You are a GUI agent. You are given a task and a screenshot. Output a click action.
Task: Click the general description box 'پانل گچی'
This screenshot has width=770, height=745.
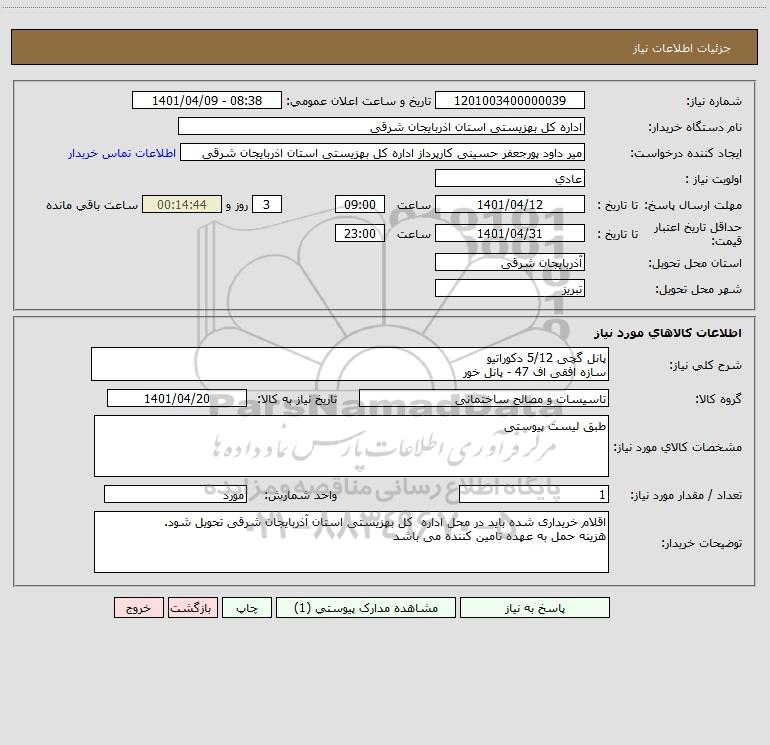point(350,364)
